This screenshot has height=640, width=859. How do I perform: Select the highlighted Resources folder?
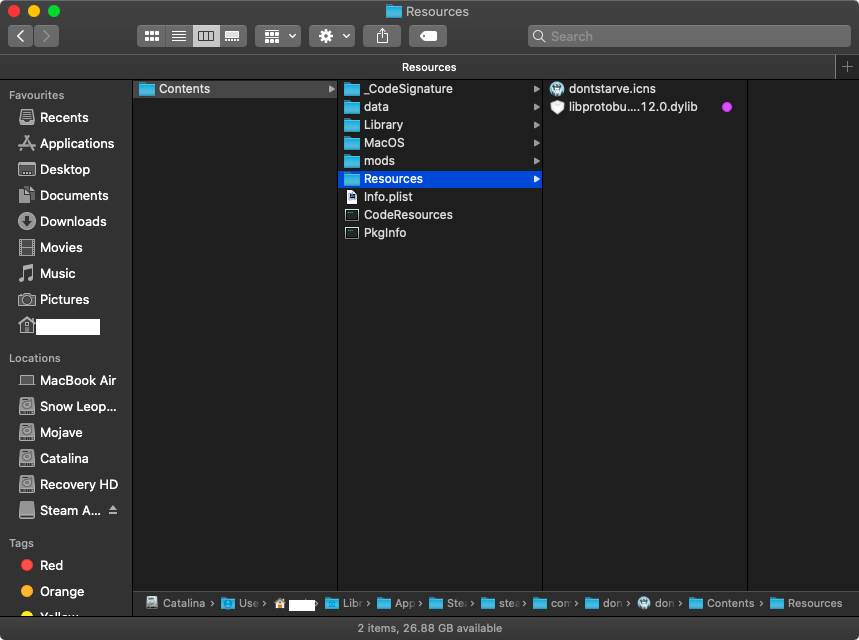click(440, 179)
